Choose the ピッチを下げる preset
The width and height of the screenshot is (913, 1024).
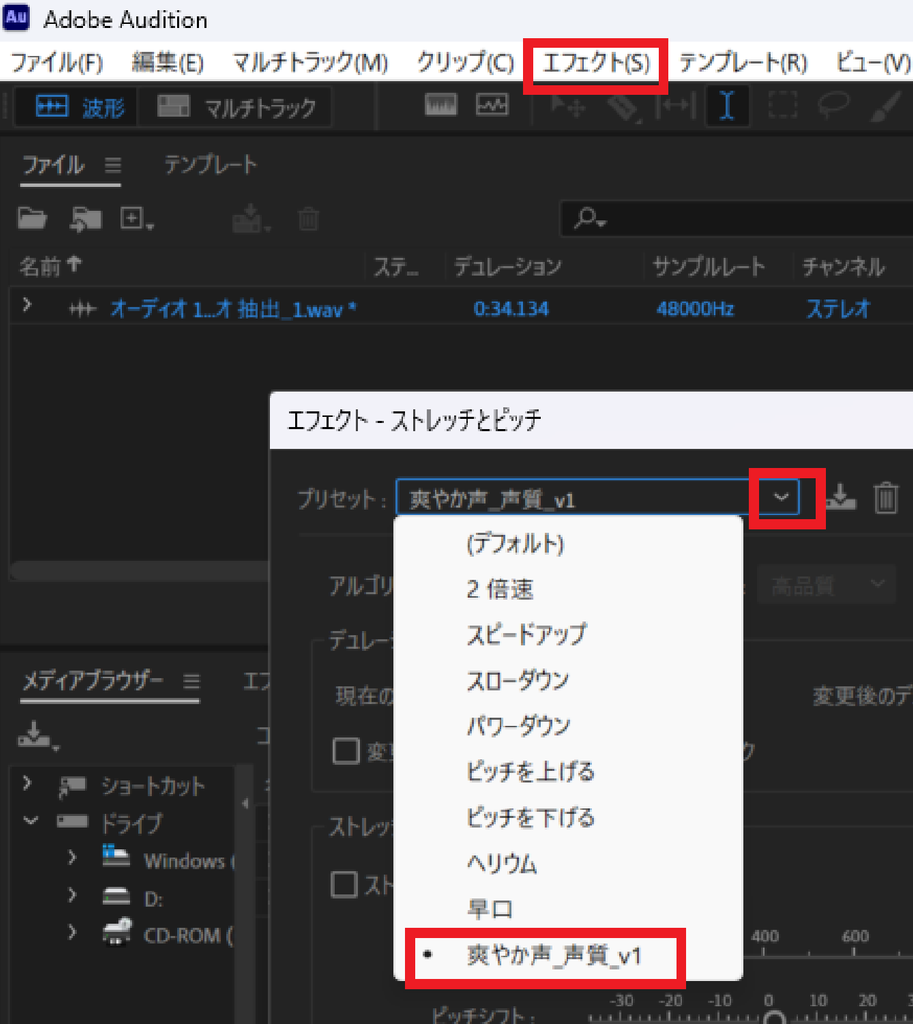530,818
